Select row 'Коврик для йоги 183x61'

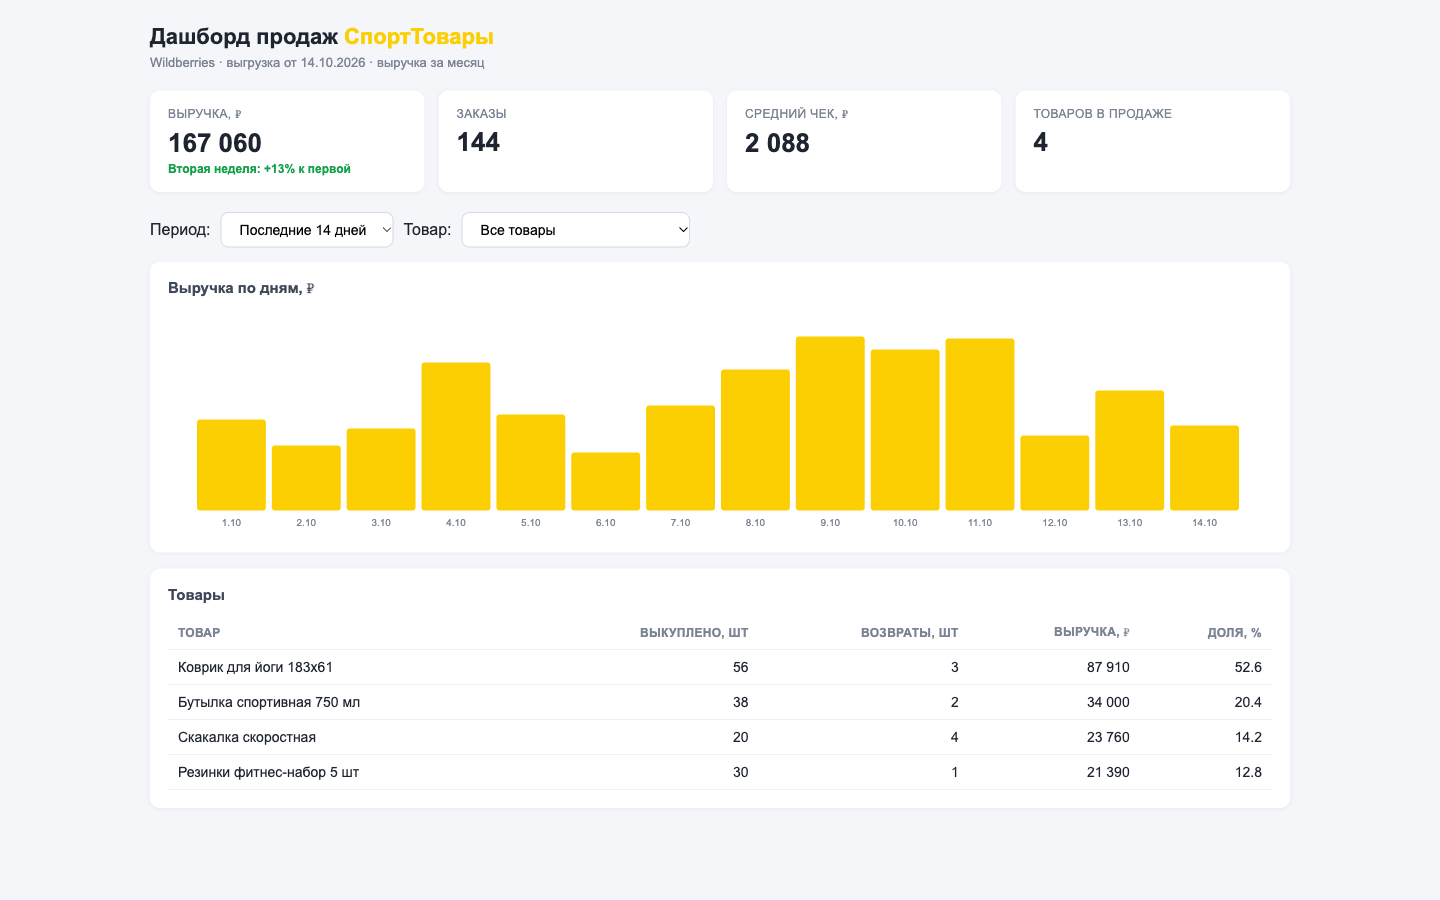(x=720, y=667)
